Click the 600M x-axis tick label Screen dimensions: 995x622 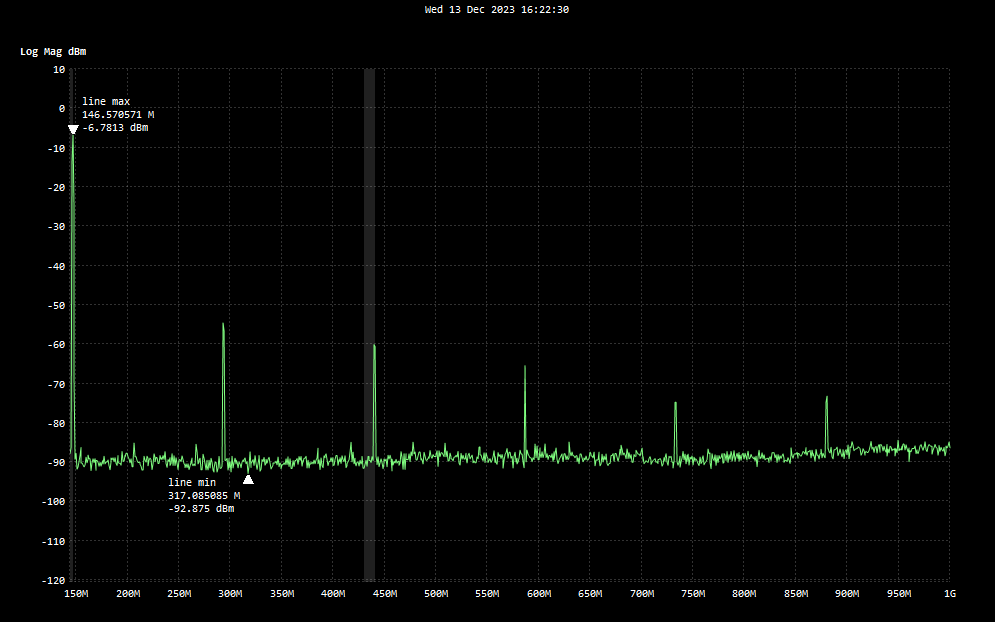[x=539, y=593]
